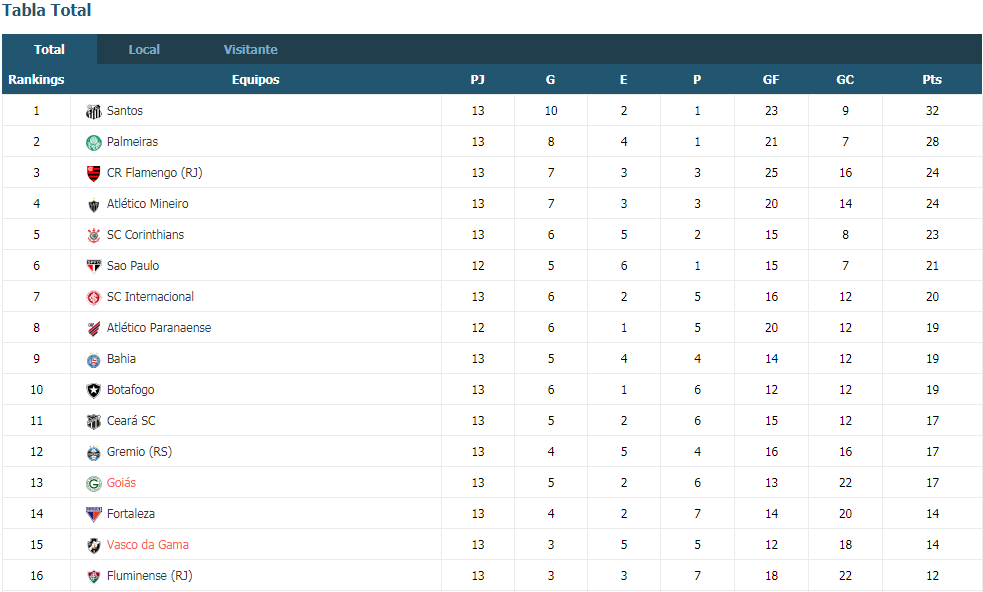
Task: Click the Atlético Mineiro crest icon
Action: tap(93, 205)
